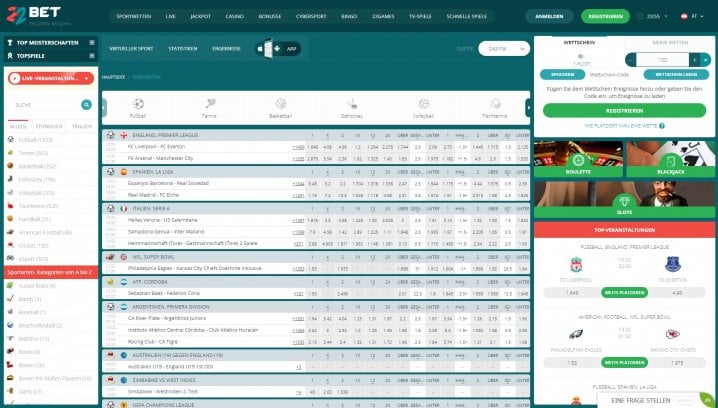Viewport: 718px width, 408px height.
Task: Select the Stündlich filter tab in sidebar
Action: click(x=49, y=126)
